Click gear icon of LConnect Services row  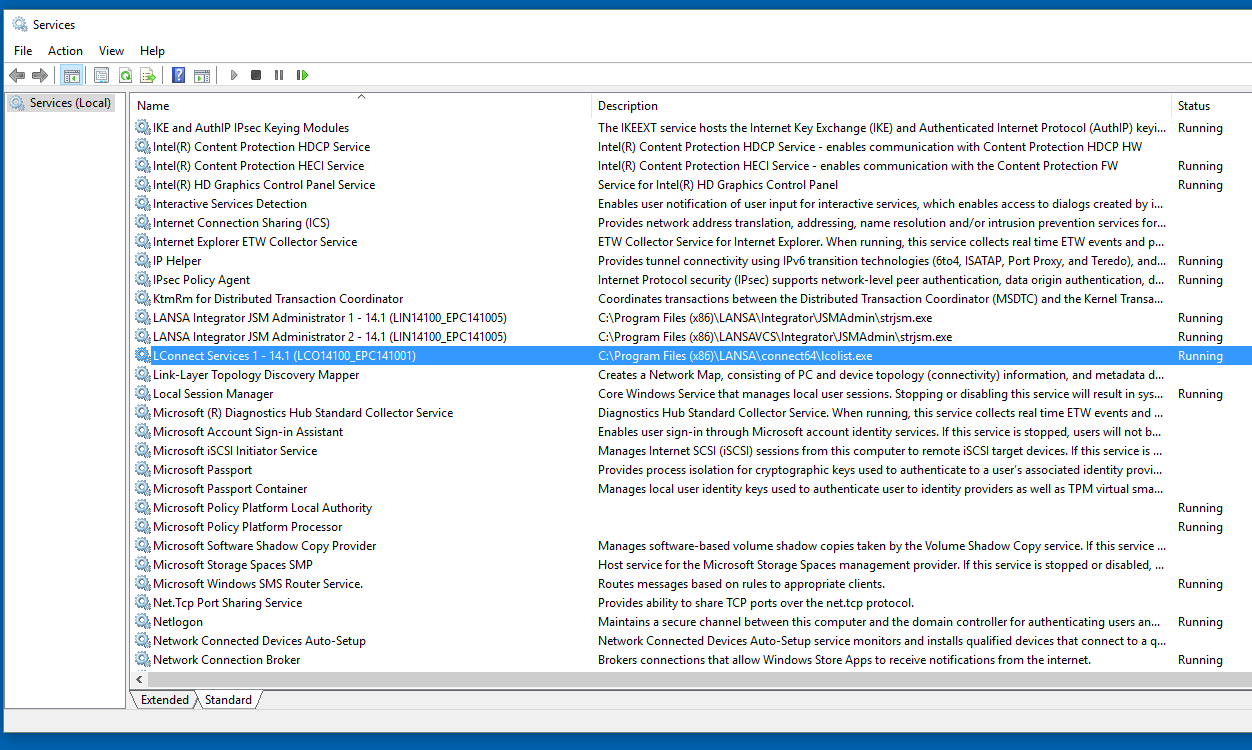(143, 356)
